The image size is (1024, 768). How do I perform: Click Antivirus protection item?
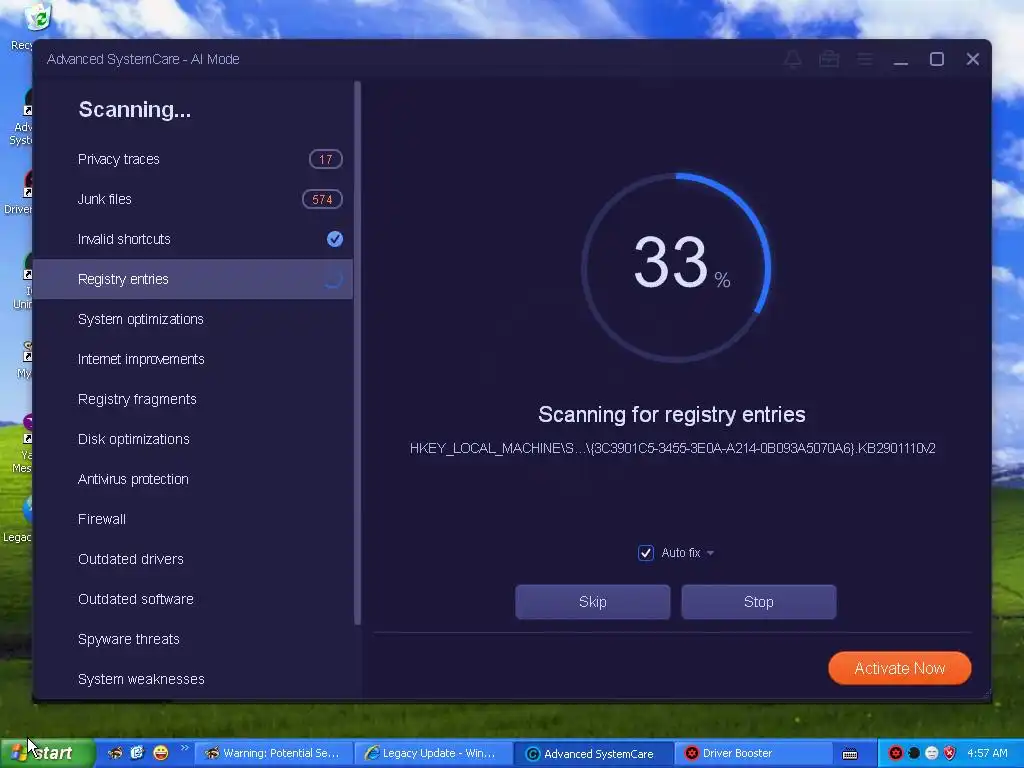tap(193, 479)
